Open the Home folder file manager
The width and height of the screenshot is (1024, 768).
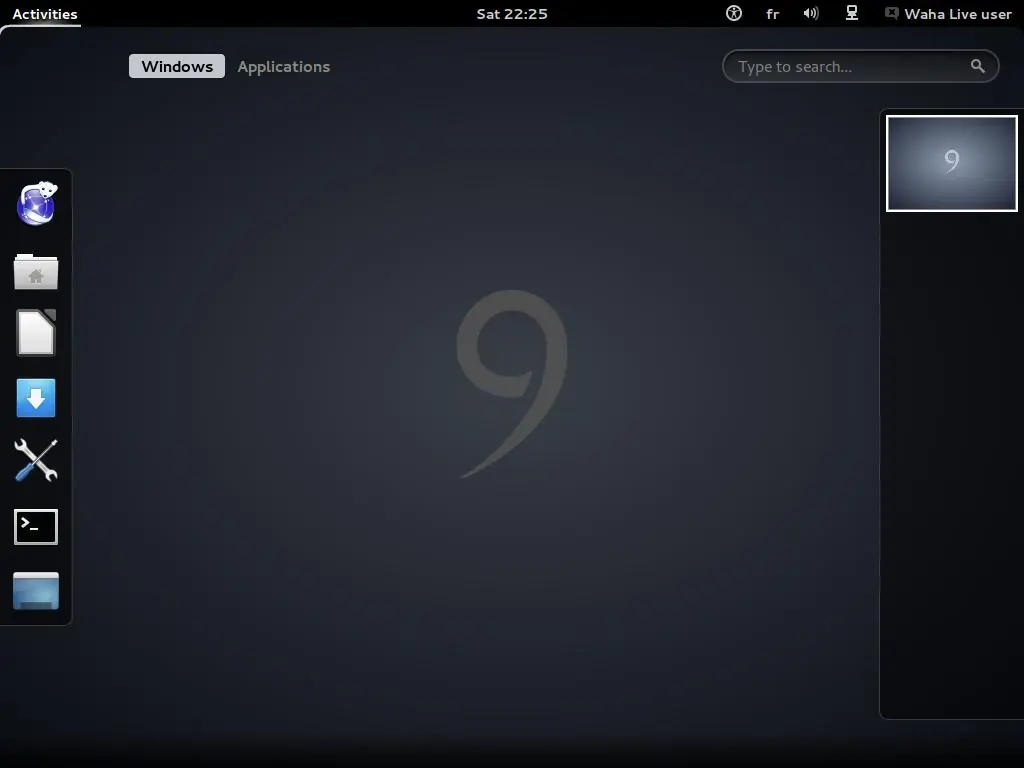tap(36, 271)
